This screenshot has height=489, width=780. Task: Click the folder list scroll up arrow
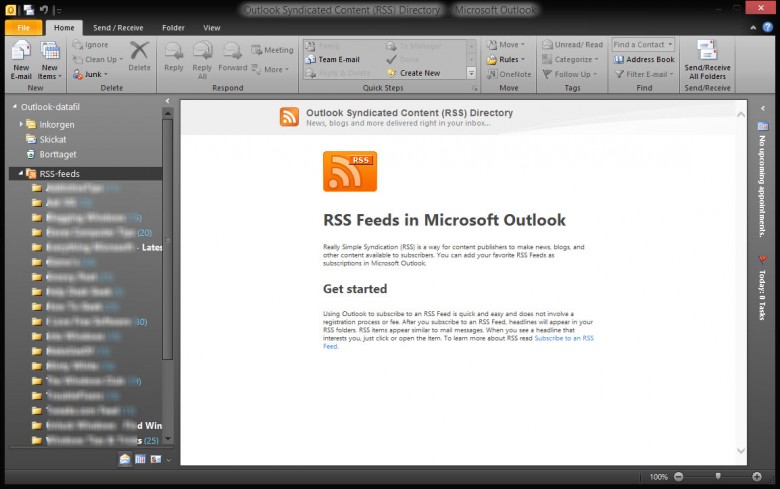tap(168, 113)
